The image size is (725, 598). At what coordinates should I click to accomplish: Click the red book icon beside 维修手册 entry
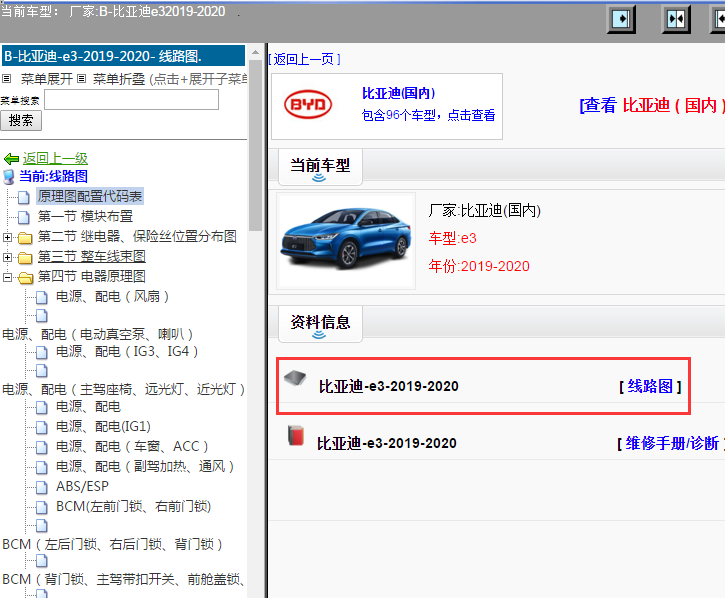pos(295,435)
